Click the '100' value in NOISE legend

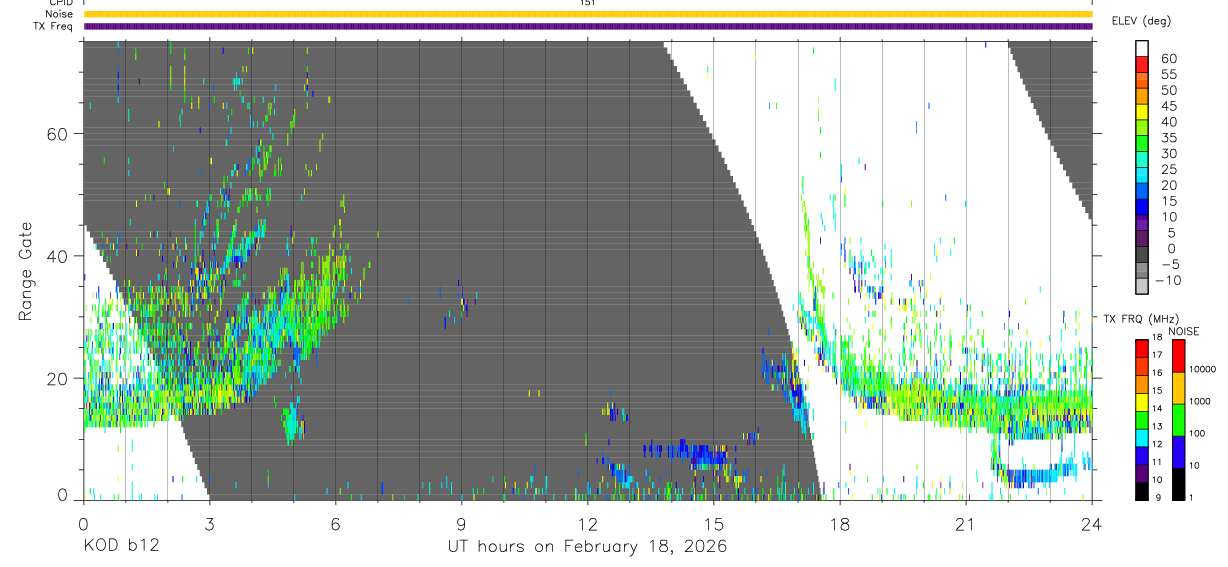1197,433
